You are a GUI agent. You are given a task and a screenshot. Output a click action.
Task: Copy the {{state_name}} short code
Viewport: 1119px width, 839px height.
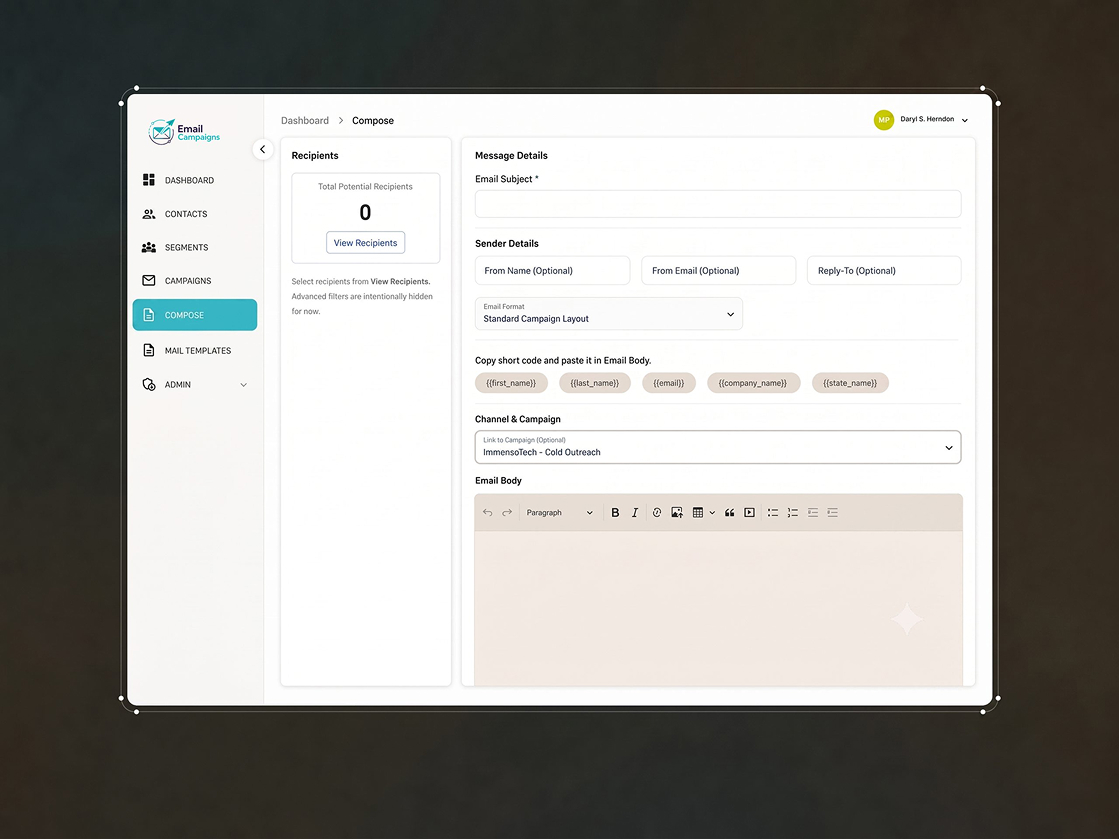click(x=850, y=383)
